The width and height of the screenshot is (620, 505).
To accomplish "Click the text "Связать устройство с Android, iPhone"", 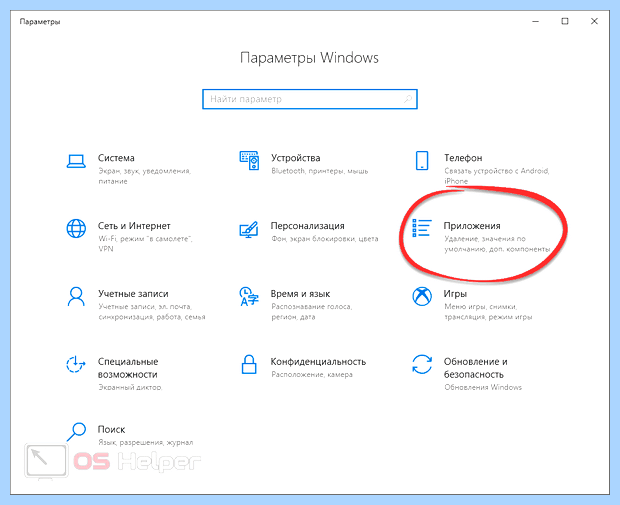I will coord(496,176).
